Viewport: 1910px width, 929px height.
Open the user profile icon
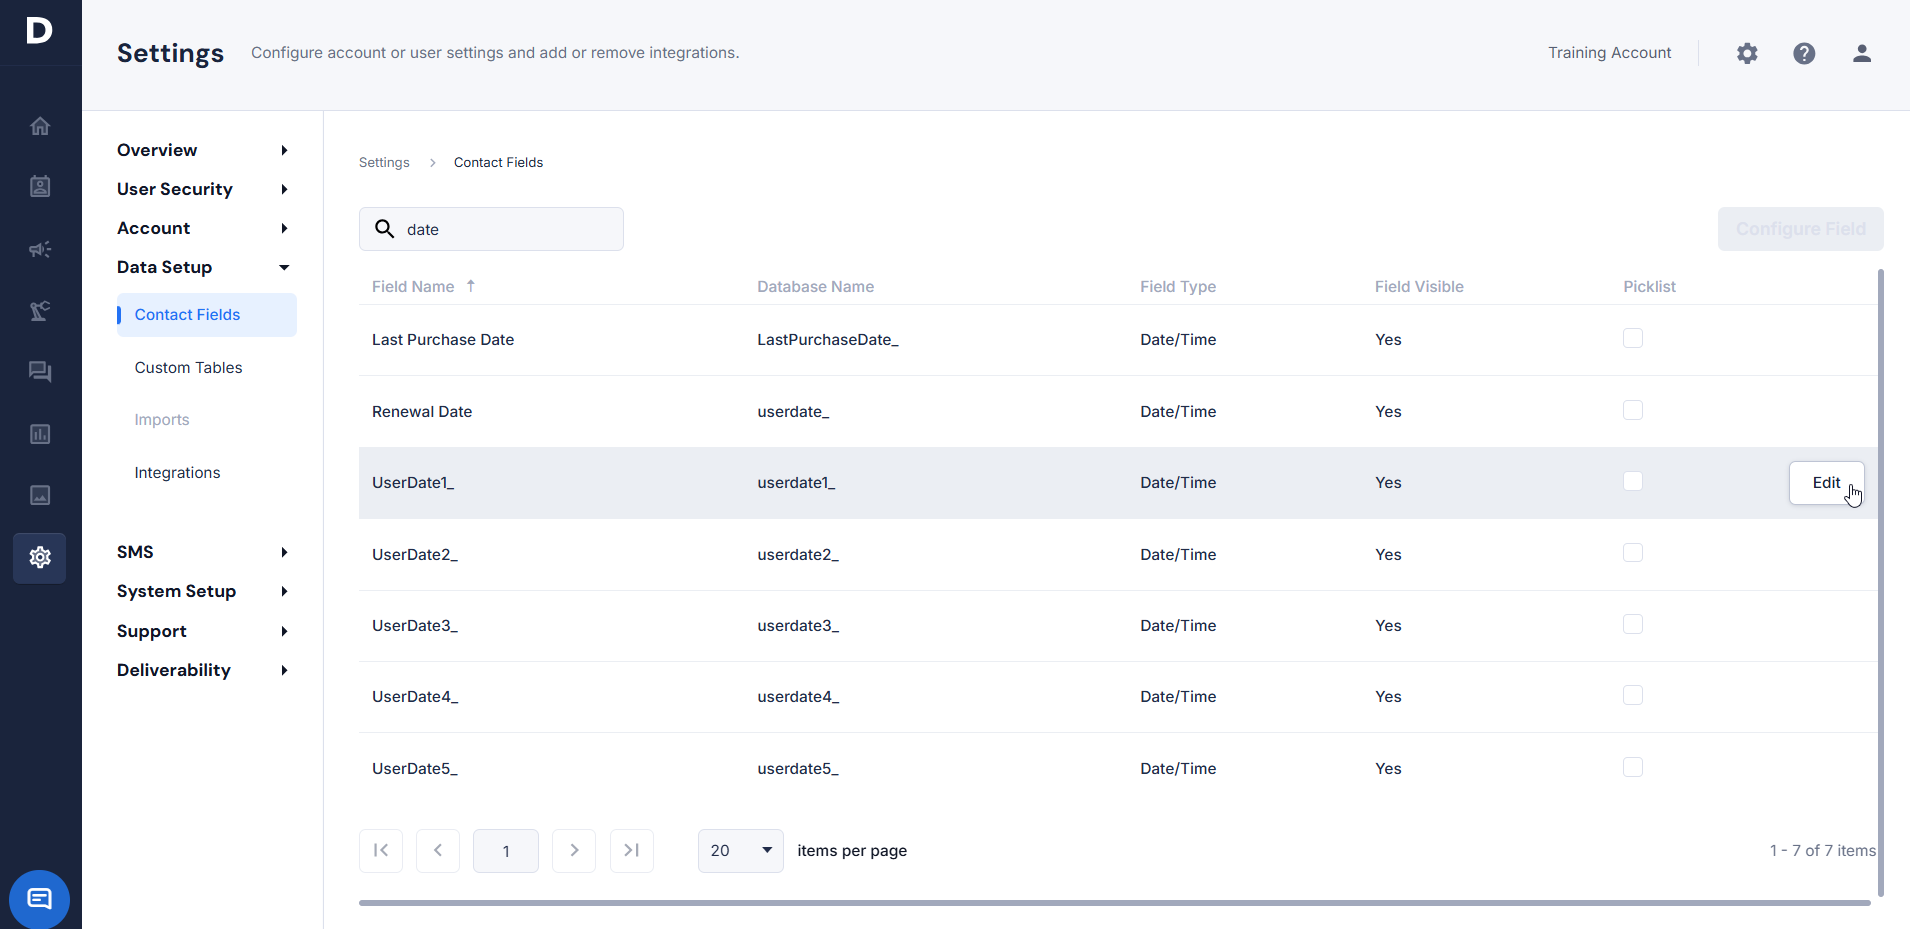[x=1861, y=53]
